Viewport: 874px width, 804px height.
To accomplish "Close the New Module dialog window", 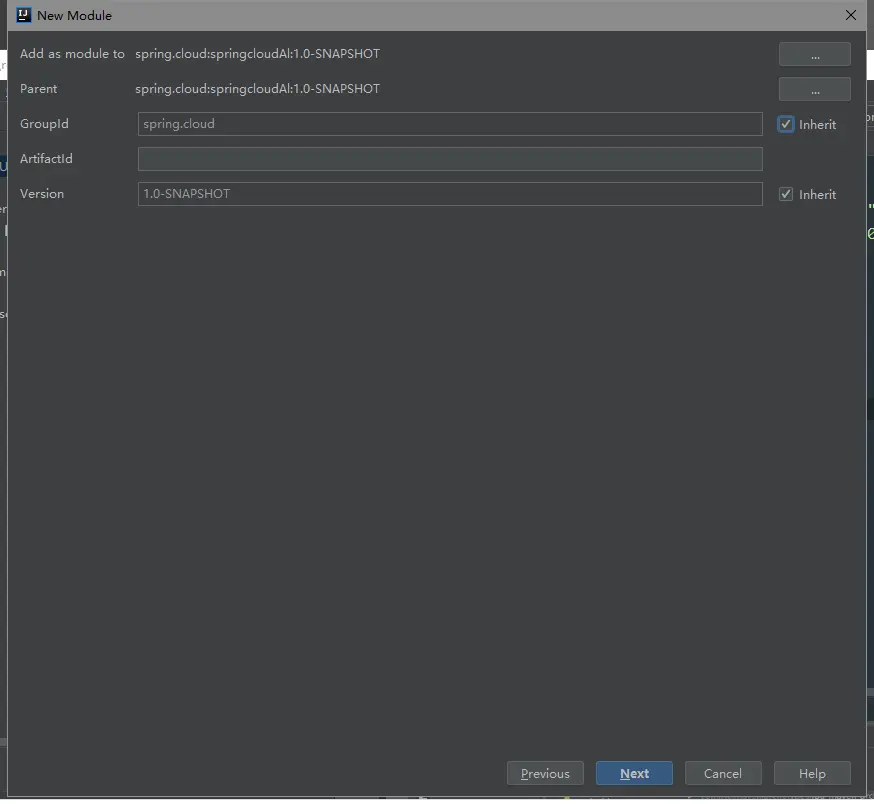I will coord(851,16).
